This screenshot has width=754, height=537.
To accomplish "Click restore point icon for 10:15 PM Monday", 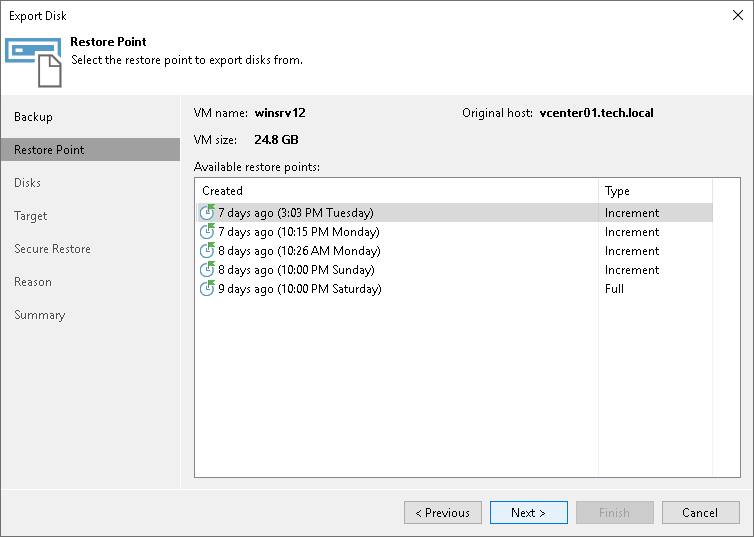I will 207,232.
